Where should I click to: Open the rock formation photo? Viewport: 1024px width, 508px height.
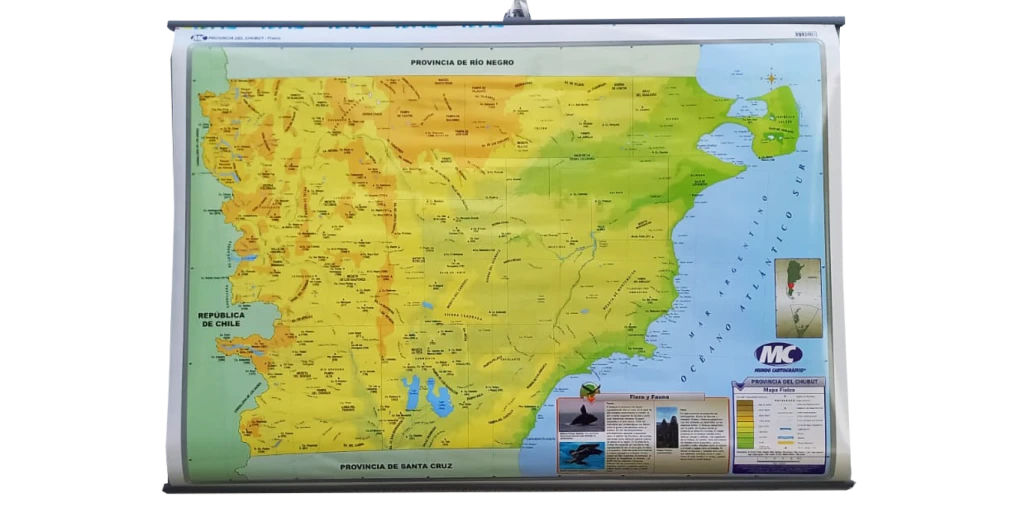coord(666,427)
